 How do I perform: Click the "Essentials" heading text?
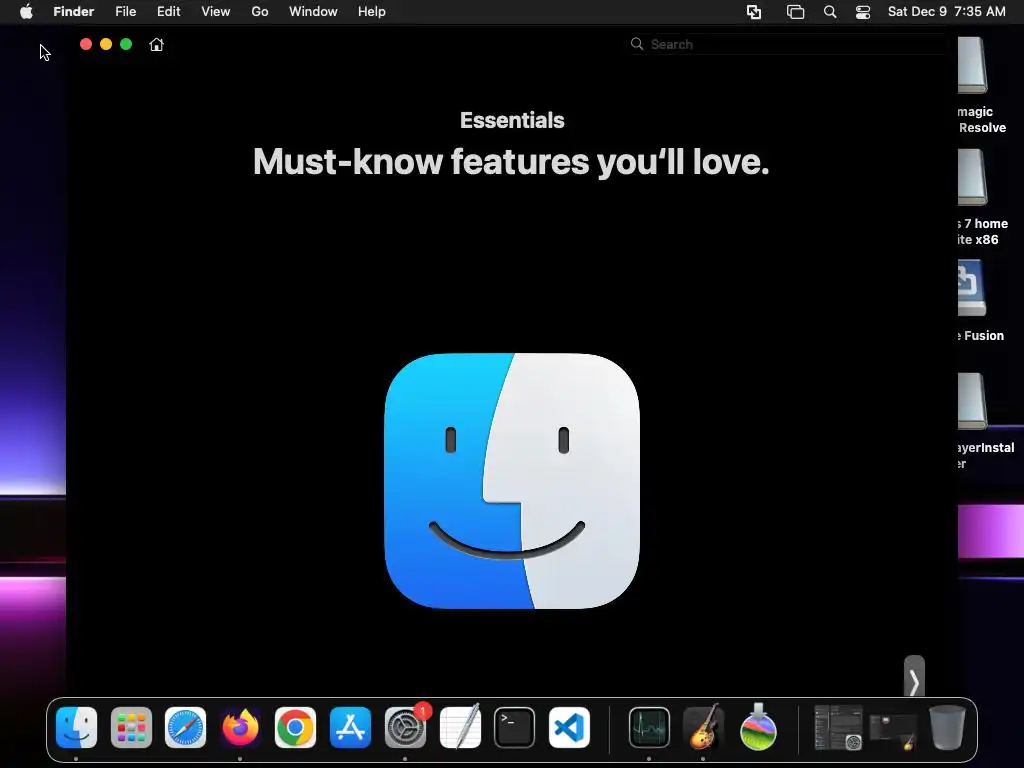tap(512, 120)
